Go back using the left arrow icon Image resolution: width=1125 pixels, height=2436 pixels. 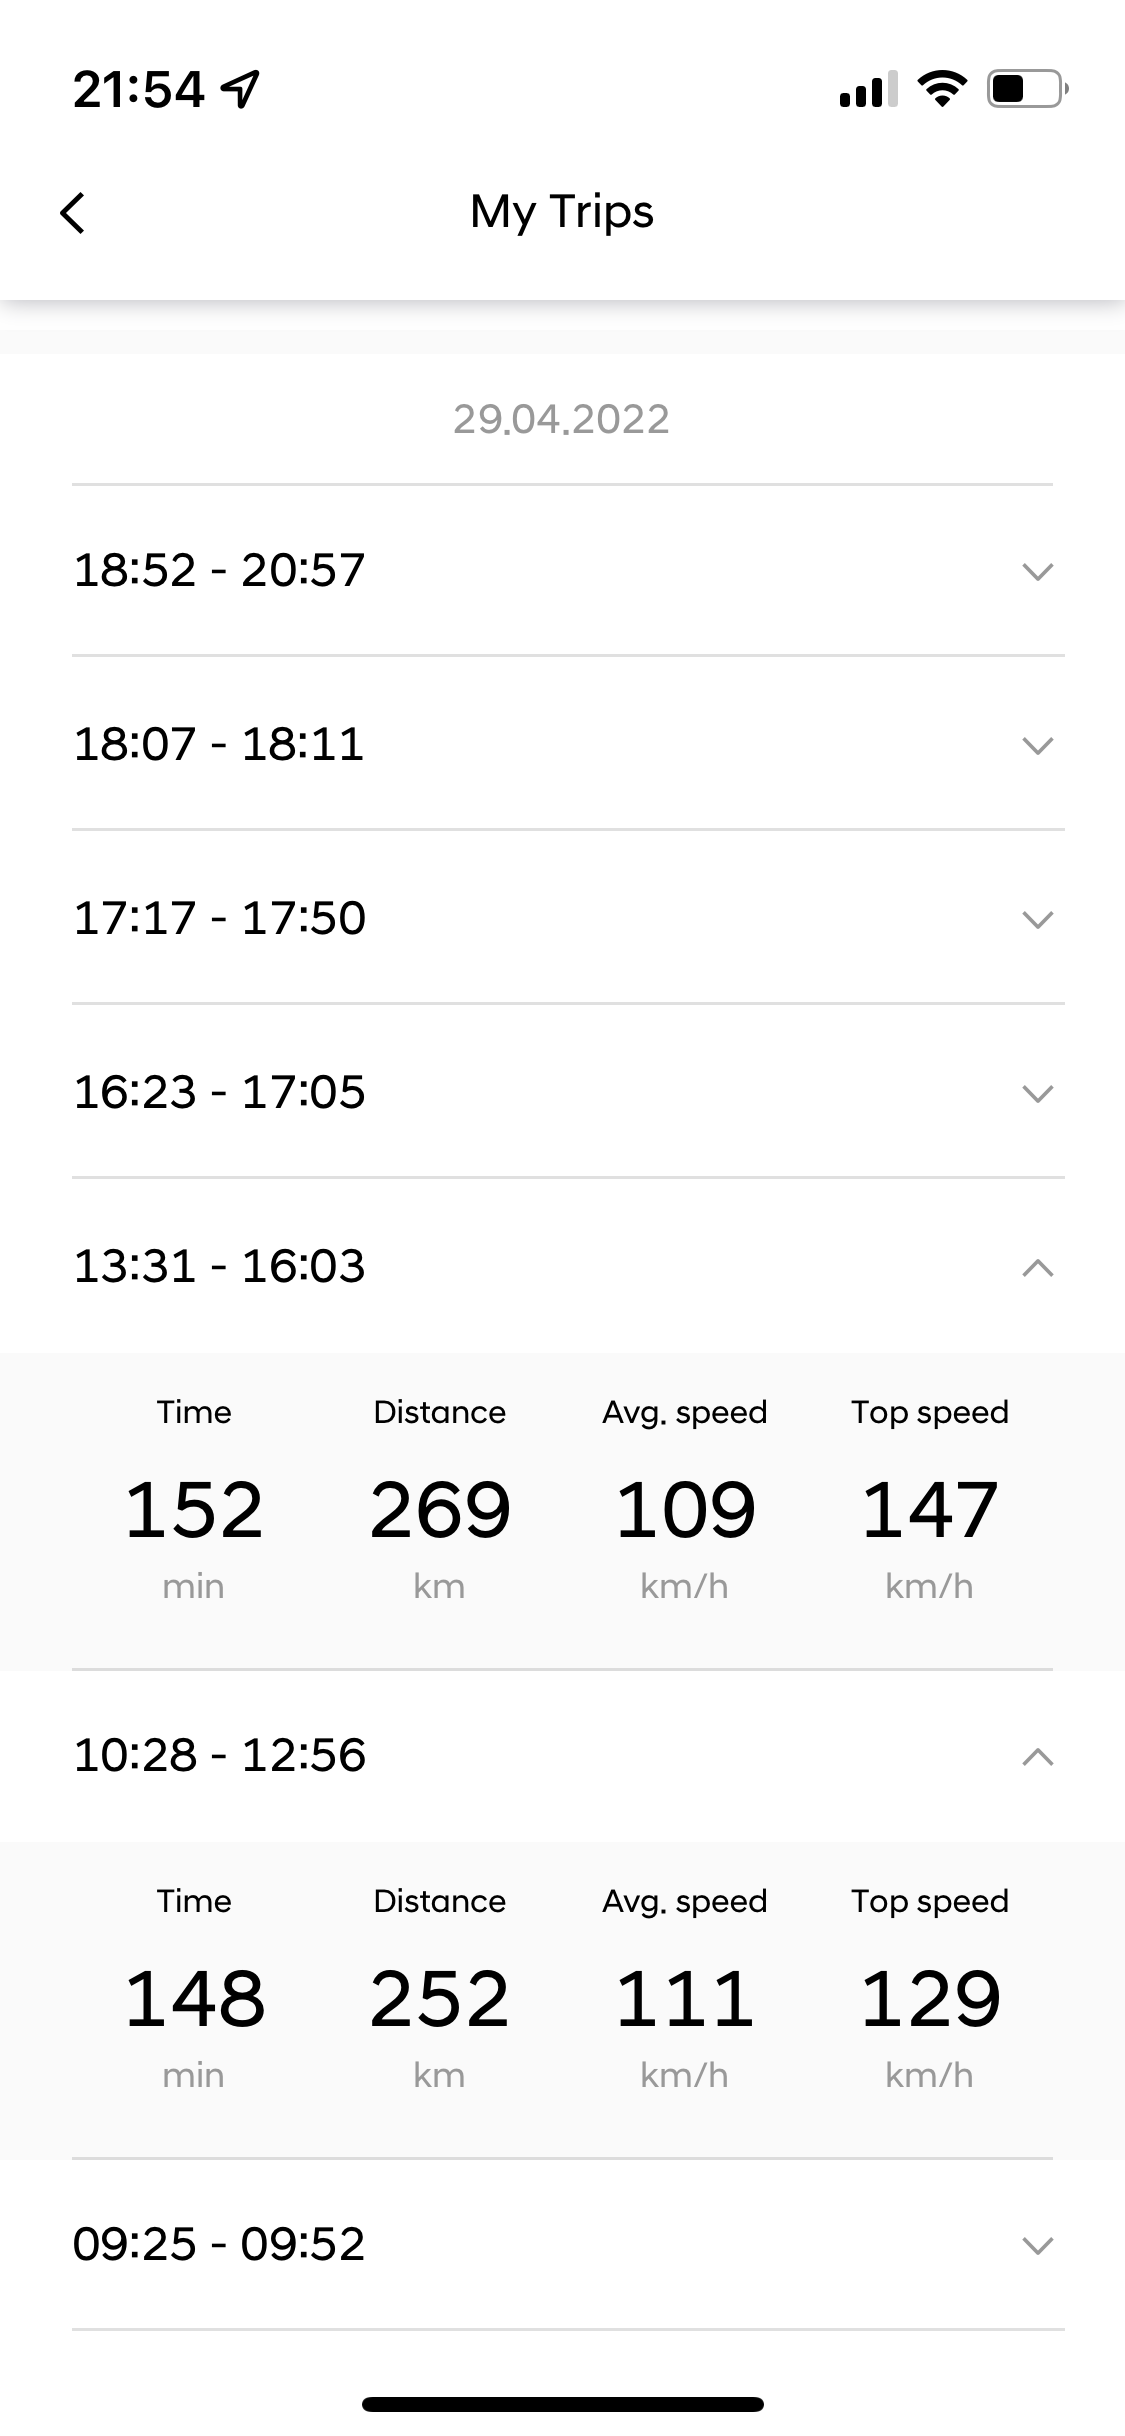(73, 213)
